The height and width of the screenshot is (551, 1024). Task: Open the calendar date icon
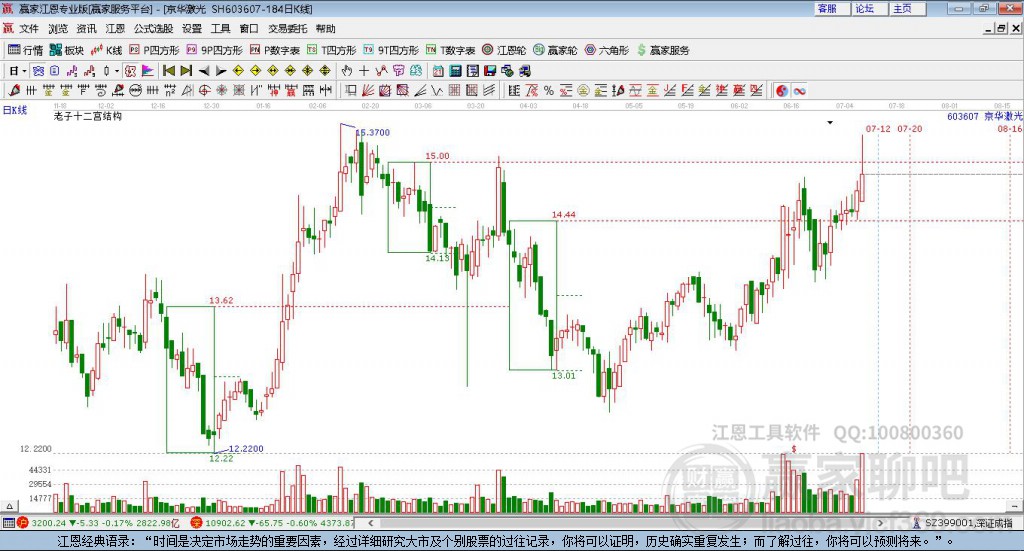coord(438,71)
